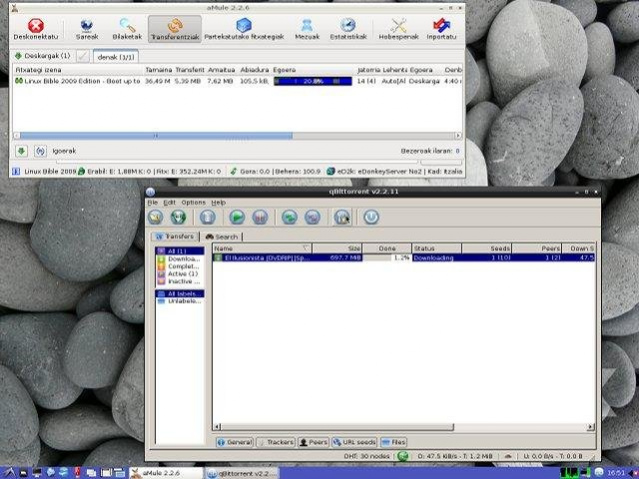Click the aMule download list horizontal scrollbar
Image resolution: width=639 pixels, height=479 pixels.
coord(155,135)
